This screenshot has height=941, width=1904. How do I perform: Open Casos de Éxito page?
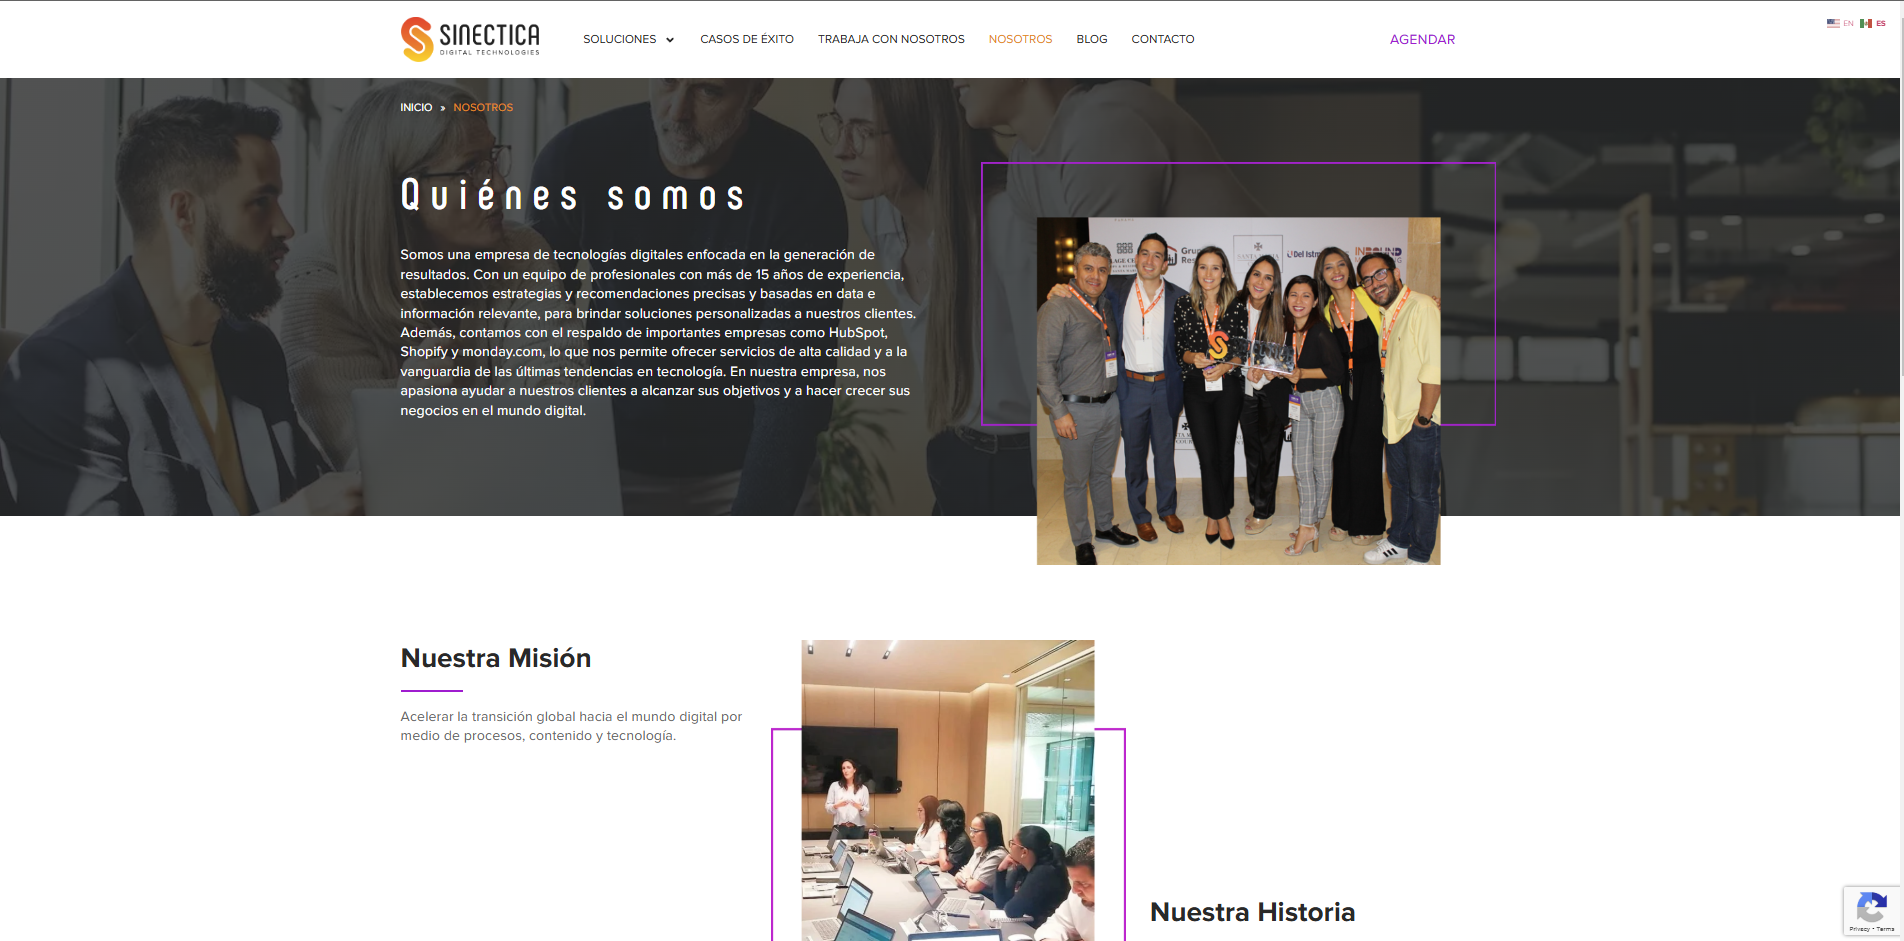pyautogui.click(x=747, y=39)
